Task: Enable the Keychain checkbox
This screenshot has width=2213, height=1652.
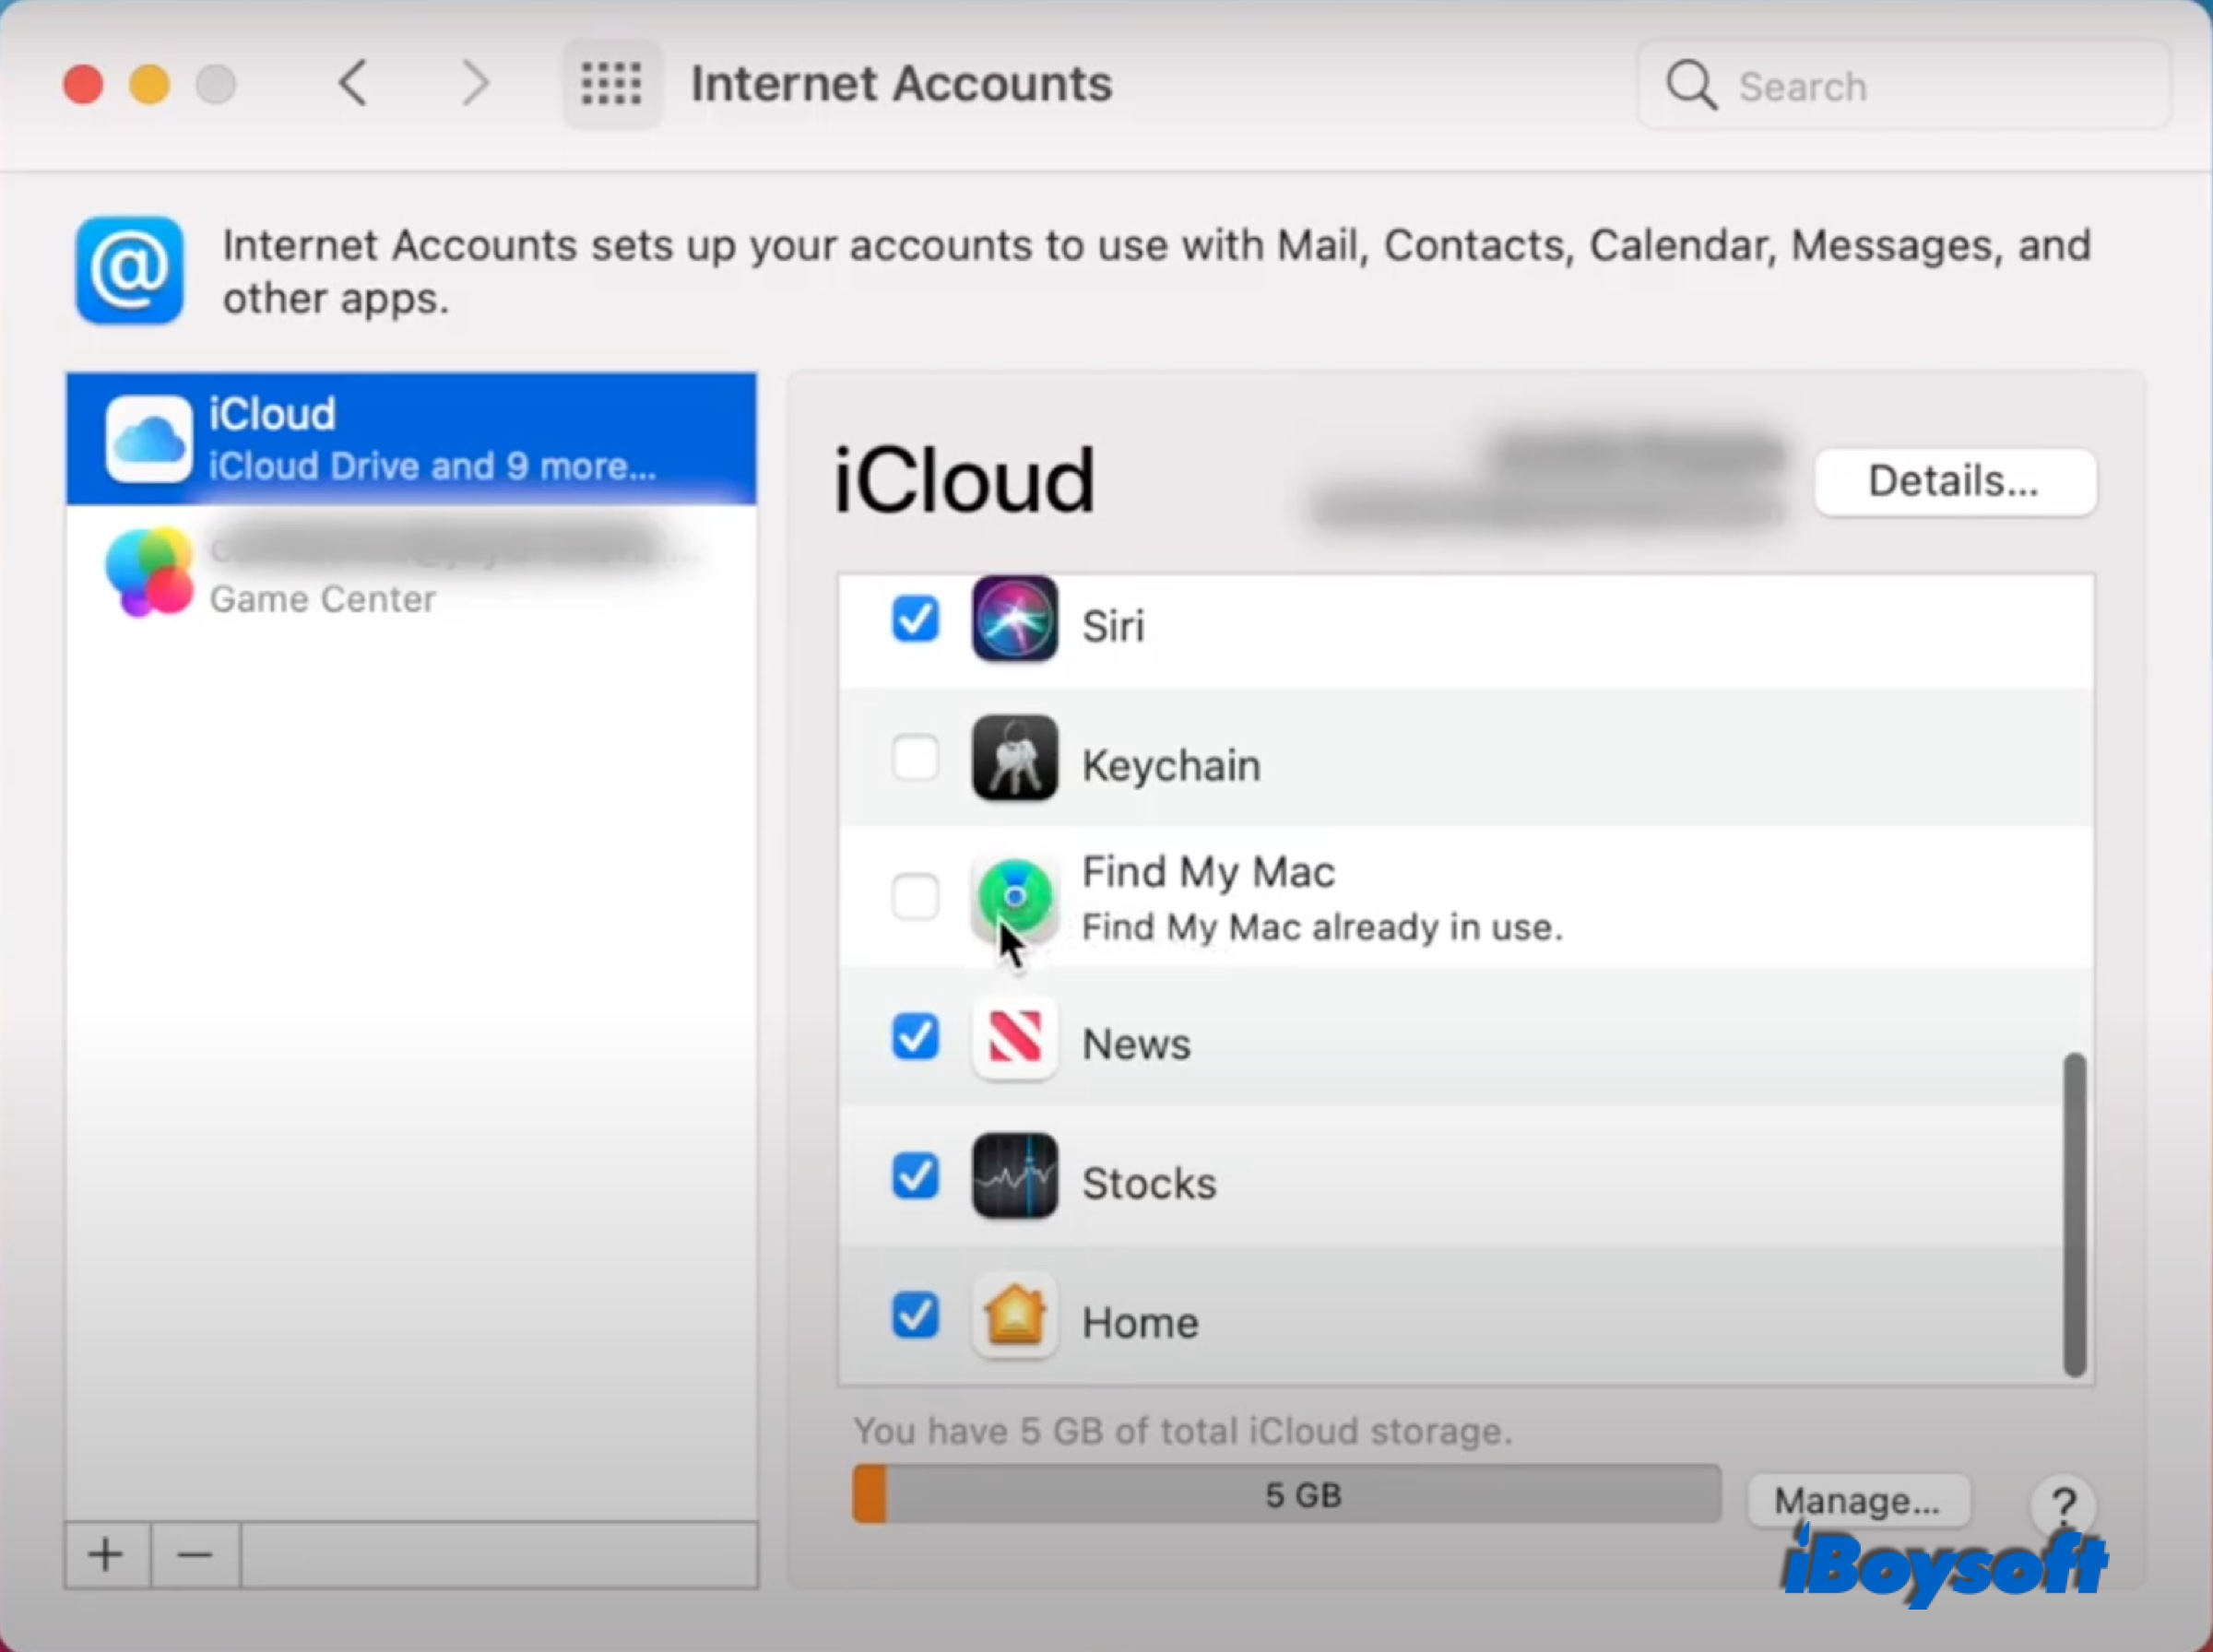Action: (x=914, y=758)
